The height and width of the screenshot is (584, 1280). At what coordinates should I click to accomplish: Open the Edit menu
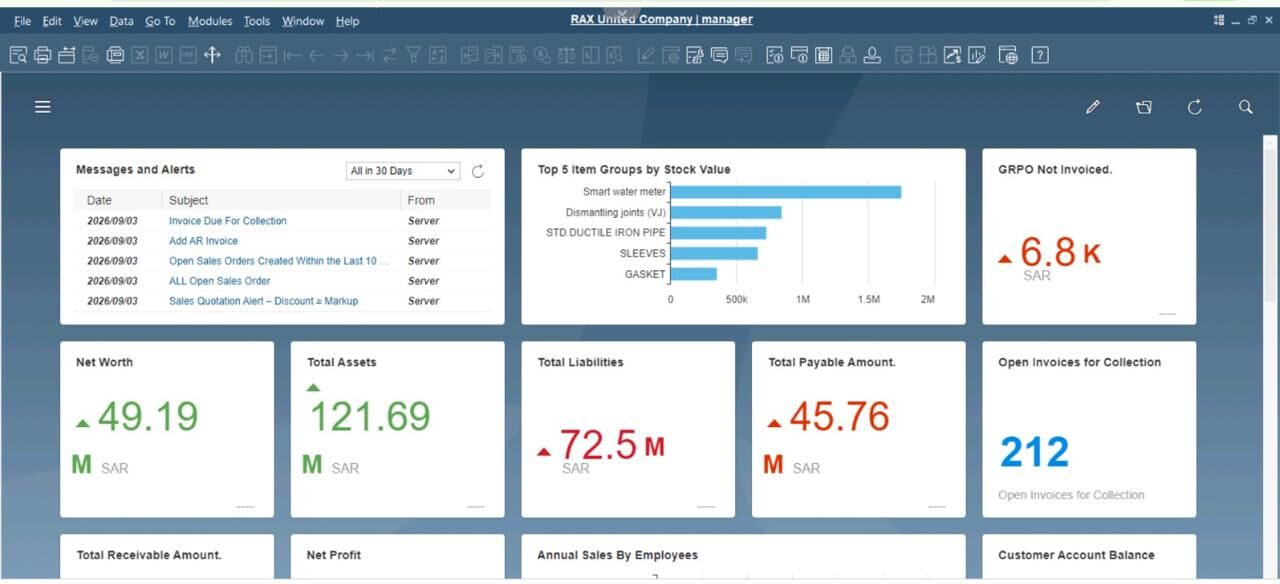[52, 21]
